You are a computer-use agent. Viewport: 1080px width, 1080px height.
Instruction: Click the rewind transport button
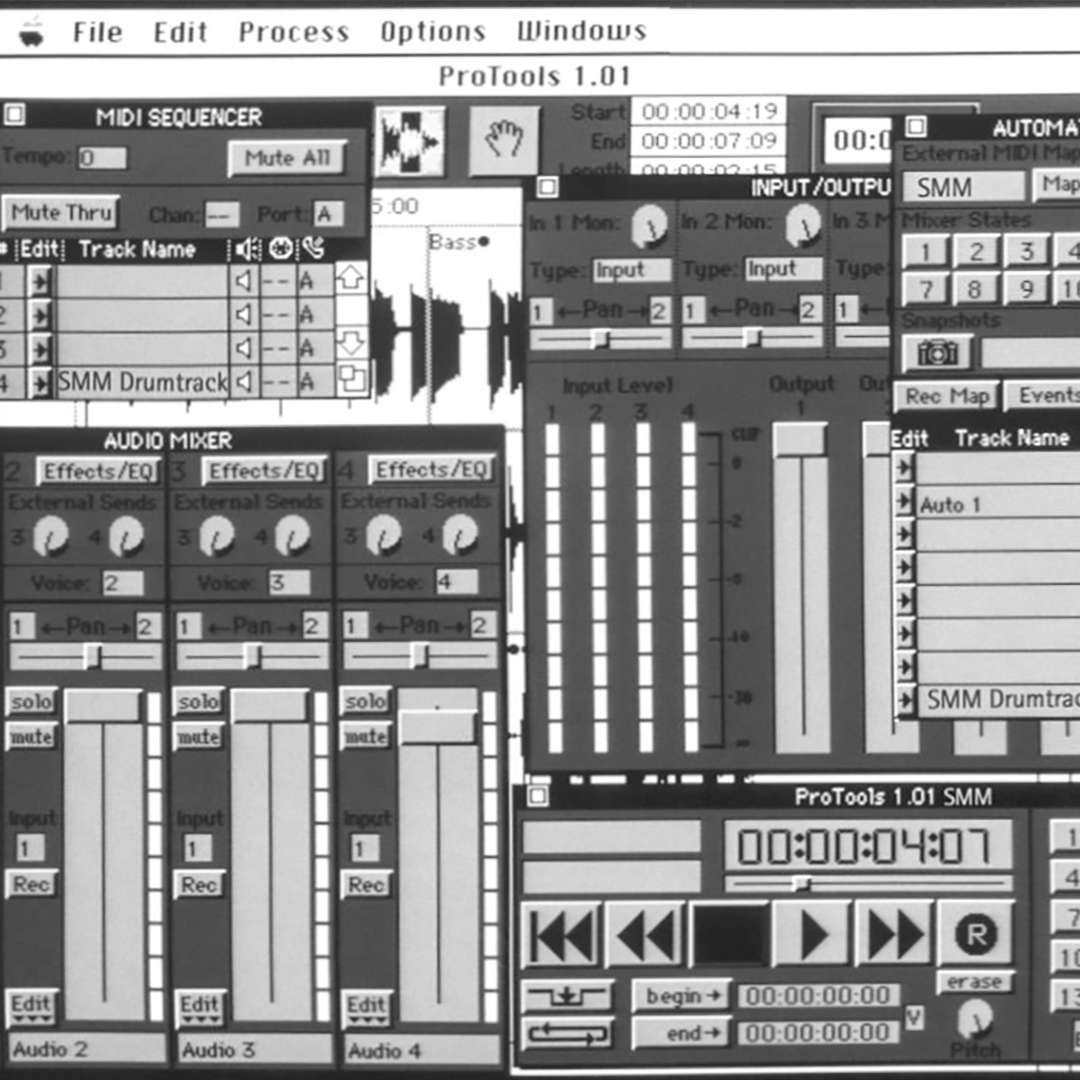[643, 935]
